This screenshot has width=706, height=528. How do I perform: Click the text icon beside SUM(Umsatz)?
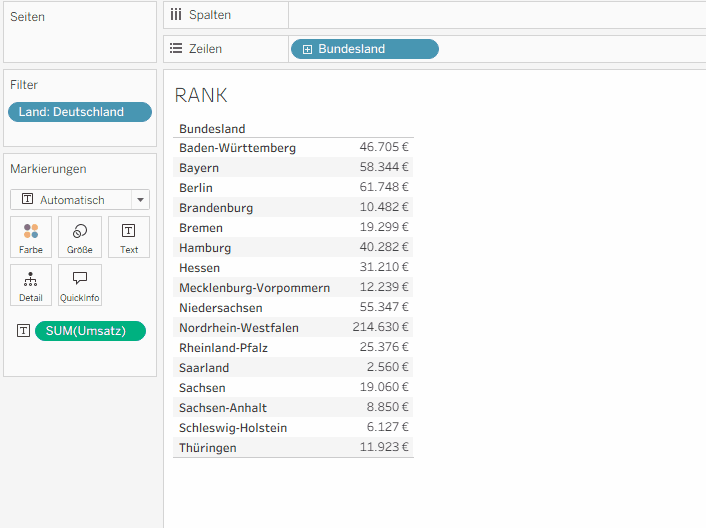tap(23, 331)
